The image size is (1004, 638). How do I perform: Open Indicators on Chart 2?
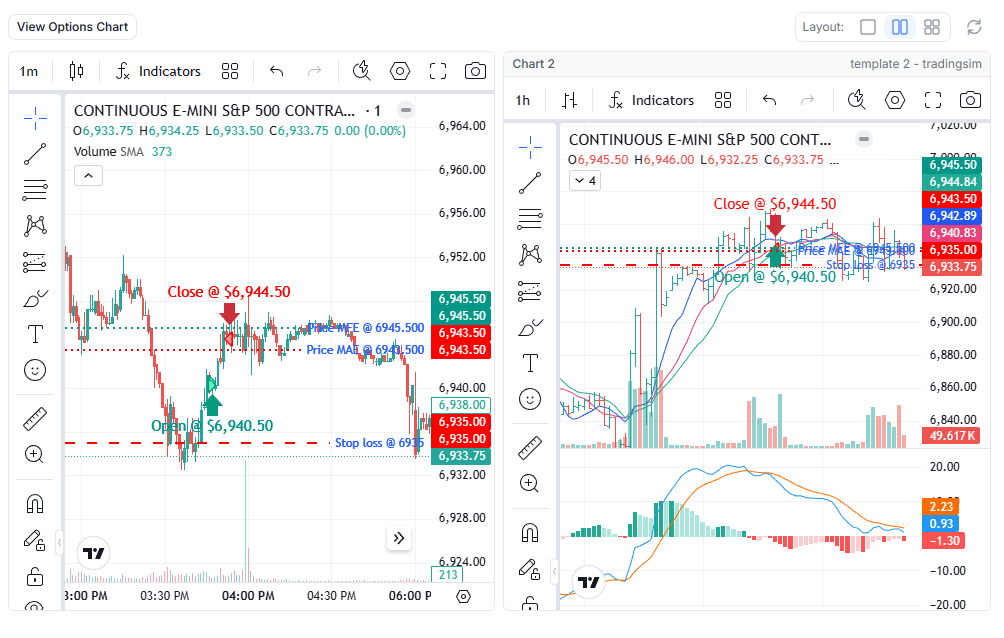tap(651, 101)
